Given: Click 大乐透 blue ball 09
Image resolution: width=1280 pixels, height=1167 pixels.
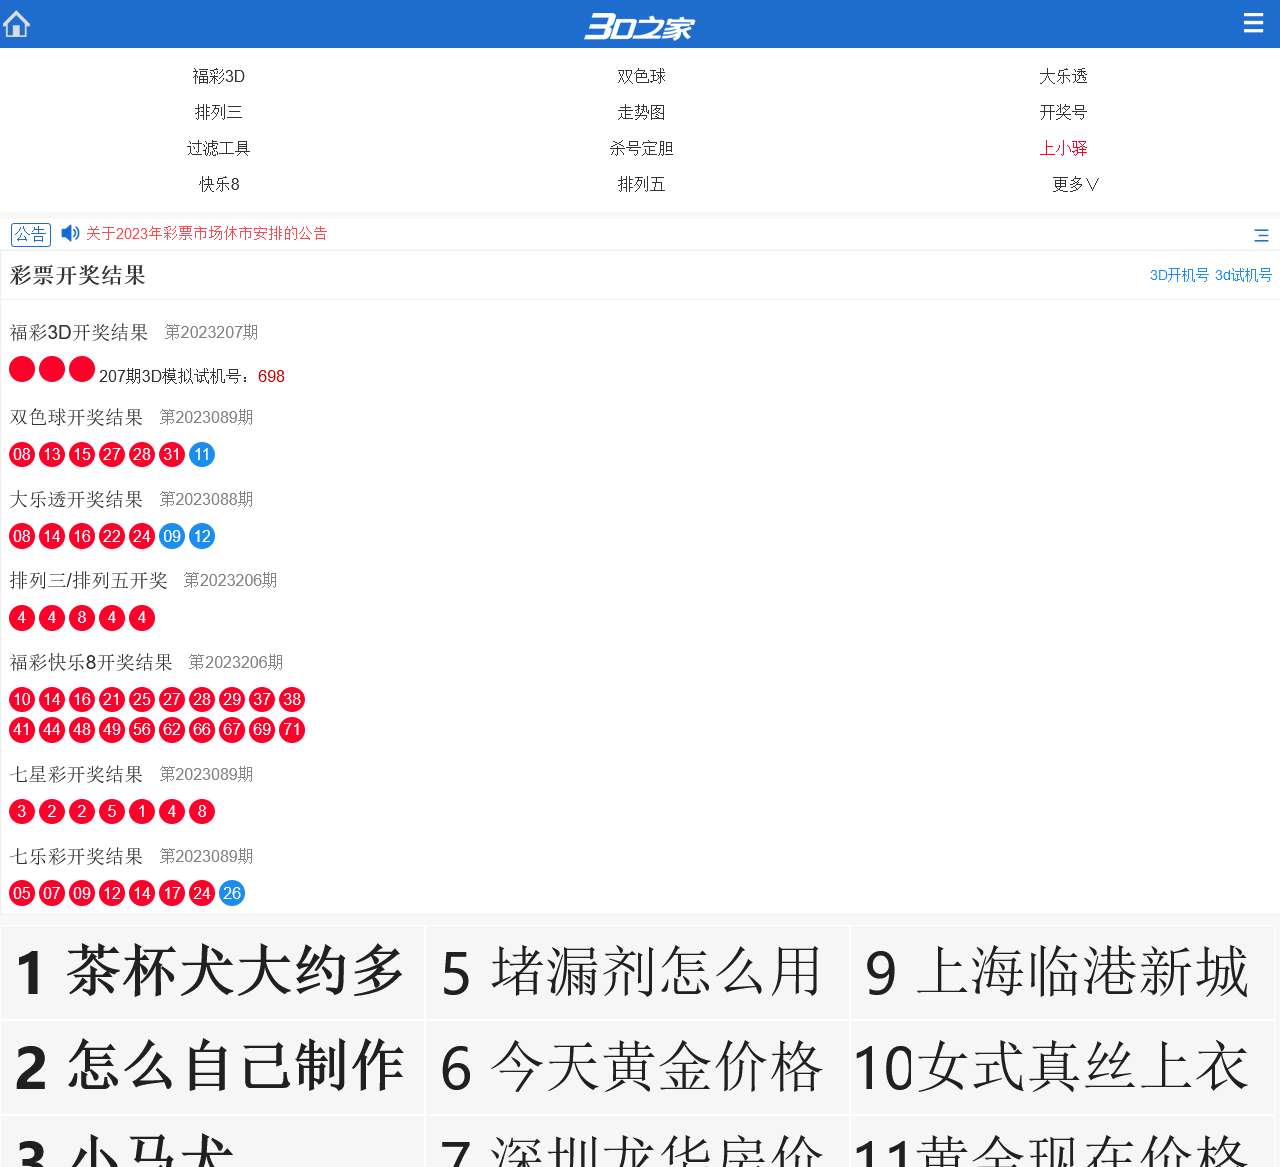Looking at the screenshot, I should coord(172,537).
